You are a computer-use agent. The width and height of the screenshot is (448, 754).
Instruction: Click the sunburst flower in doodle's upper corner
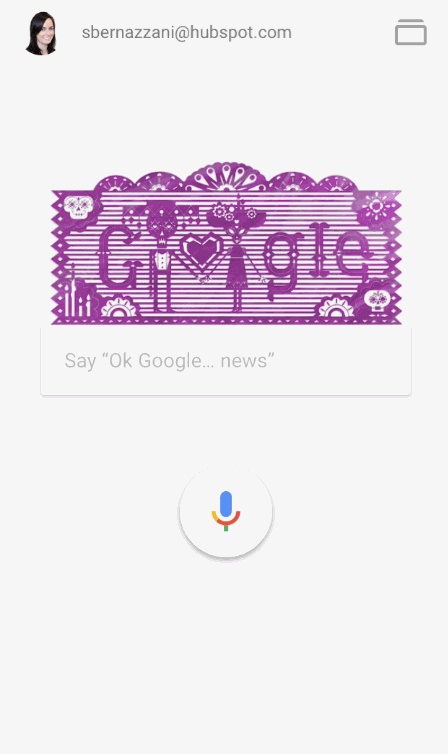click(376, 207)
